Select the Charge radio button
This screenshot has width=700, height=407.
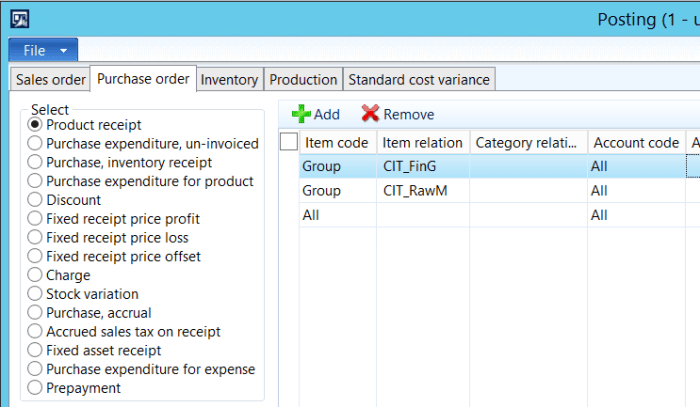point(35,275)
